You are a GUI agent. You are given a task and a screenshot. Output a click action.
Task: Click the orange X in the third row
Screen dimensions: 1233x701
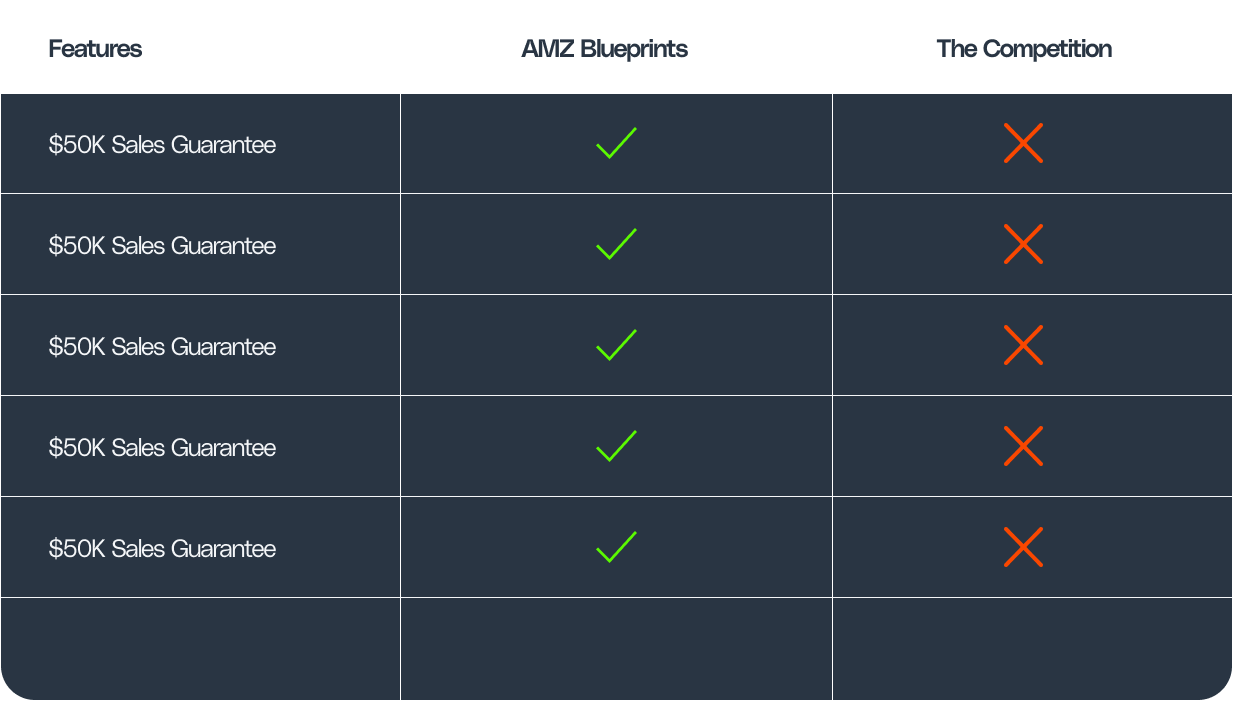pos(1023,346)
